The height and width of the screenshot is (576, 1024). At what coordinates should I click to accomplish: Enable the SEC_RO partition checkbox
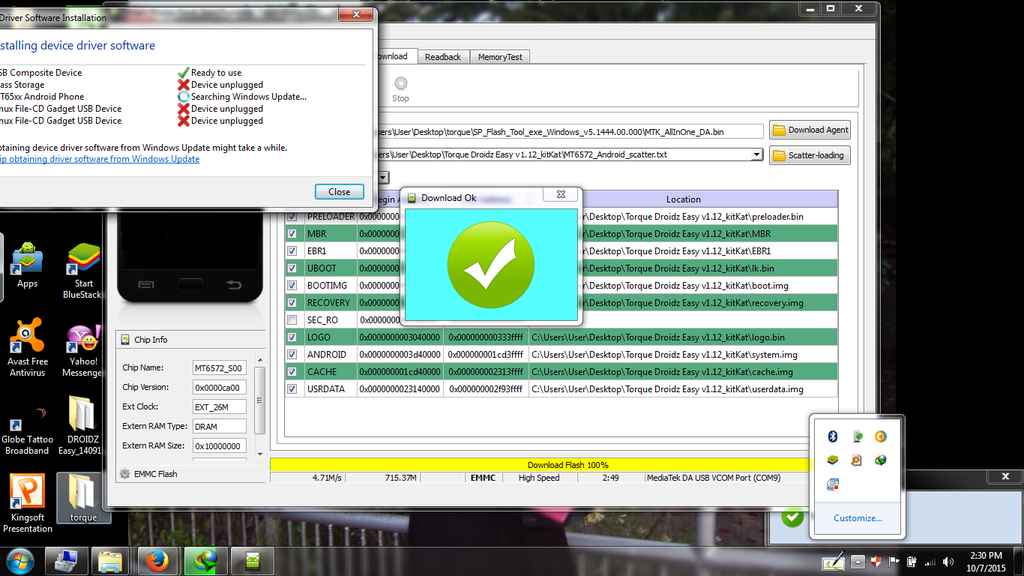[x=292, y=320]
